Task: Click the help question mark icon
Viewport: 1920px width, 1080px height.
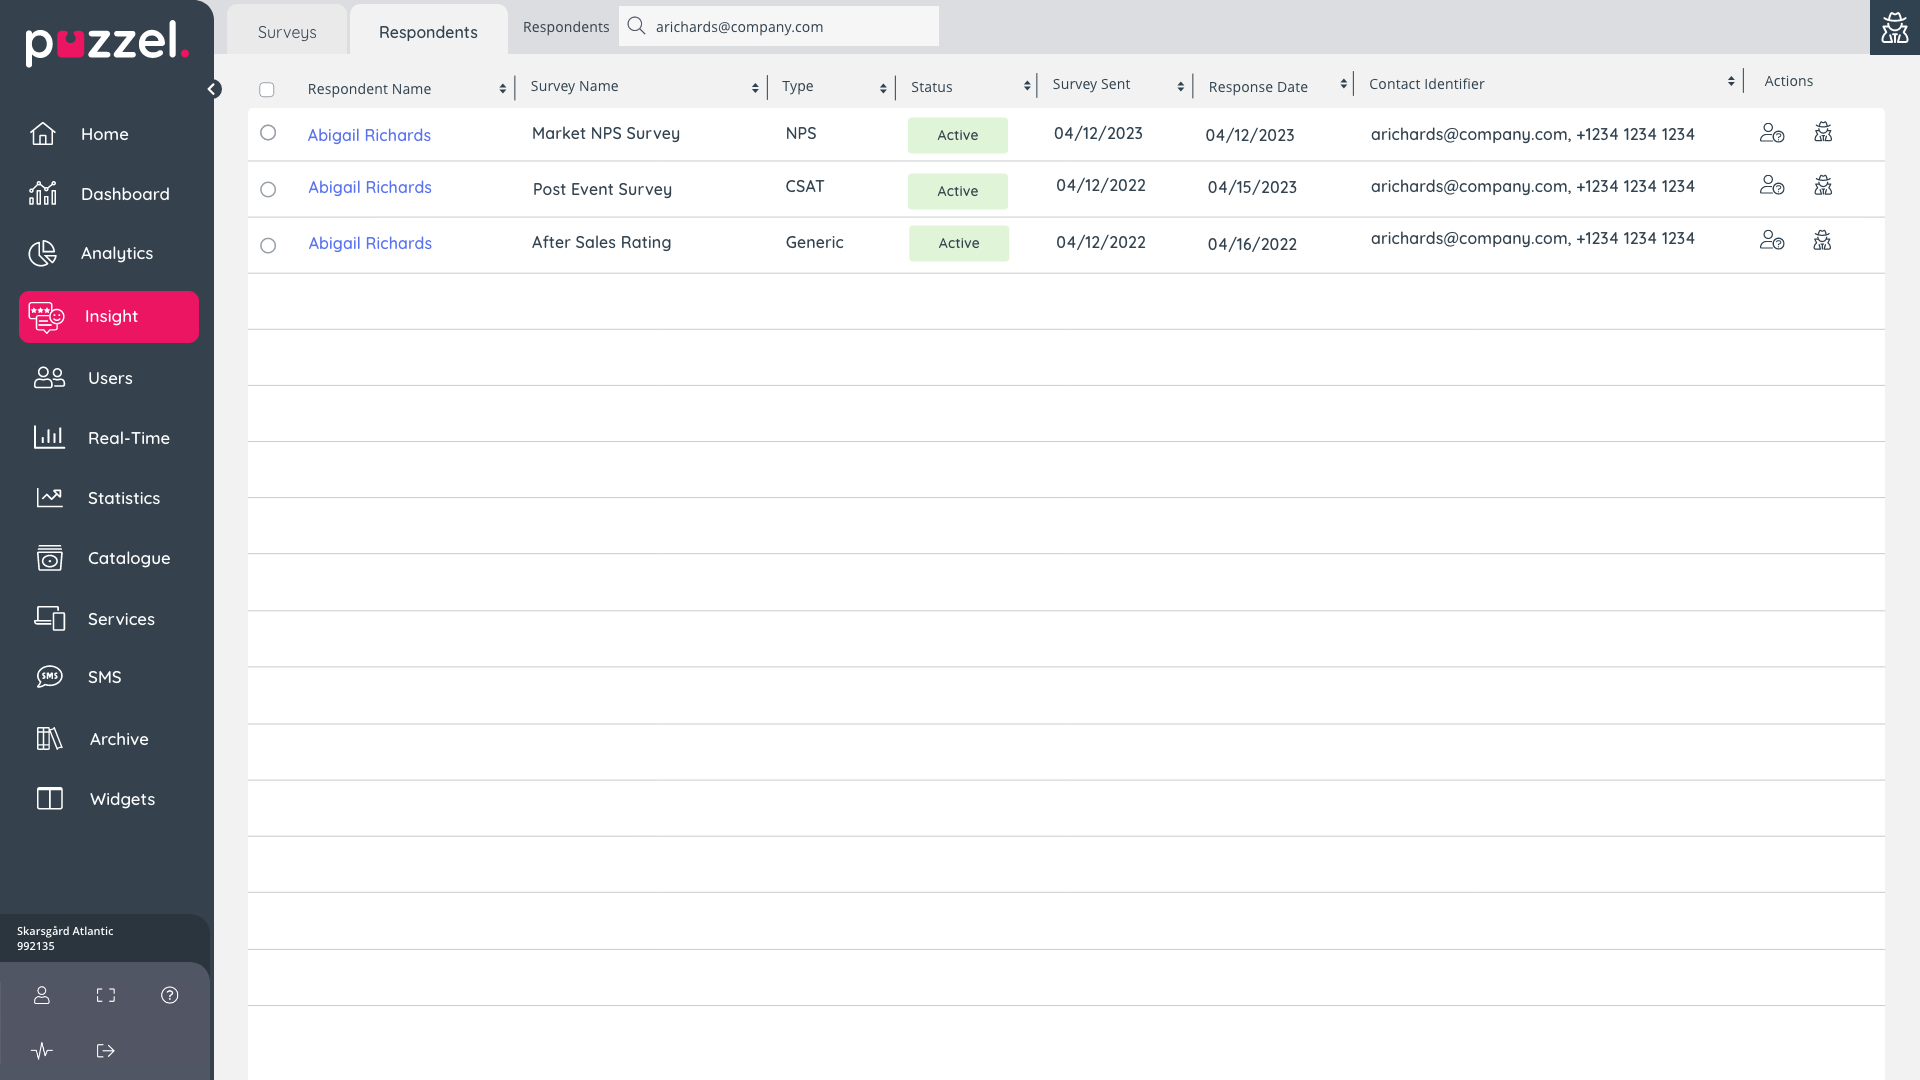Action: tap(170, 995)
